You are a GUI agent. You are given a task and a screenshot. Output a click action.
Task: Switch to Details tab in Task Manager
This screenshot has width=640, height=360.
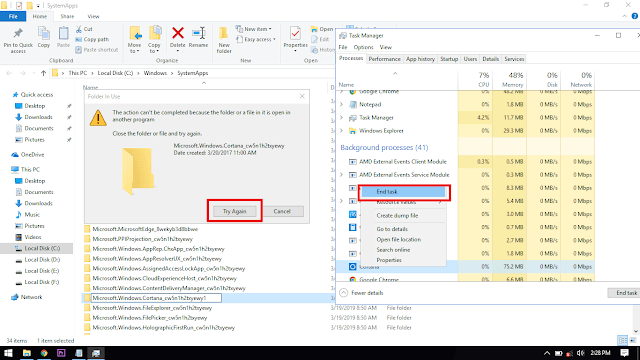(491, 59)
